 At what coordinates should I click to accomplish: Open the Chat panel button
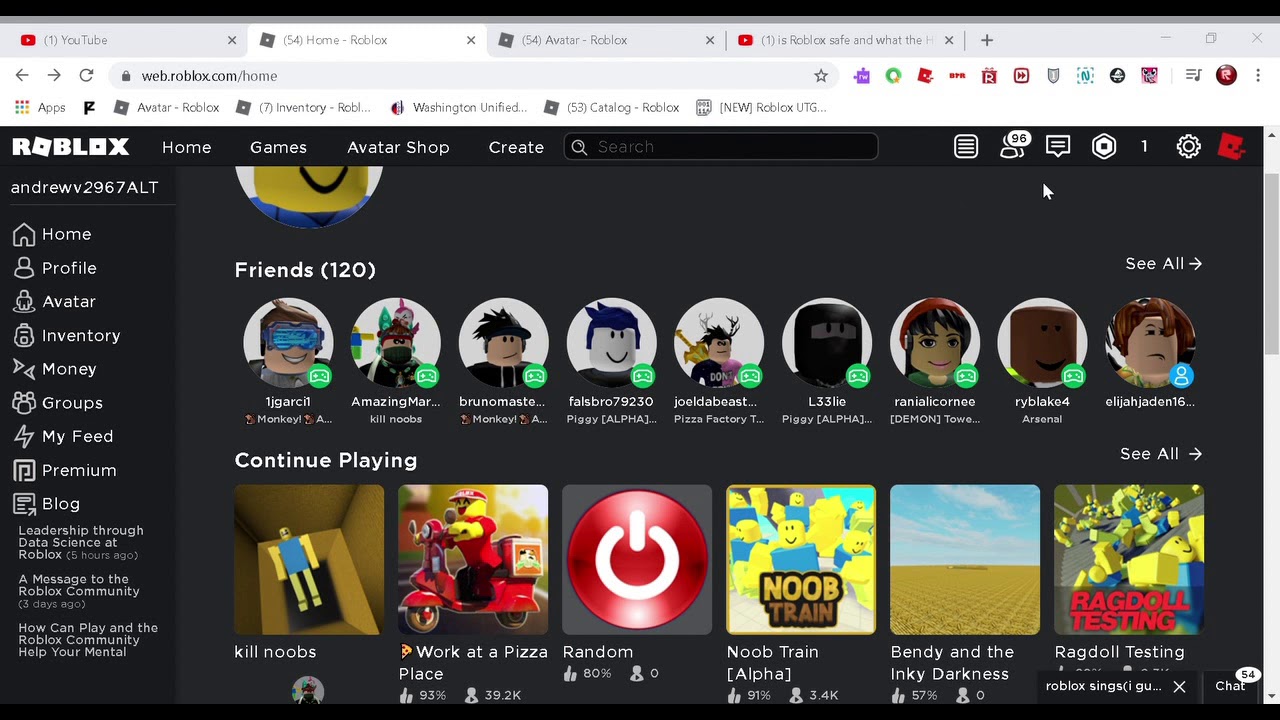(1230, 686)
